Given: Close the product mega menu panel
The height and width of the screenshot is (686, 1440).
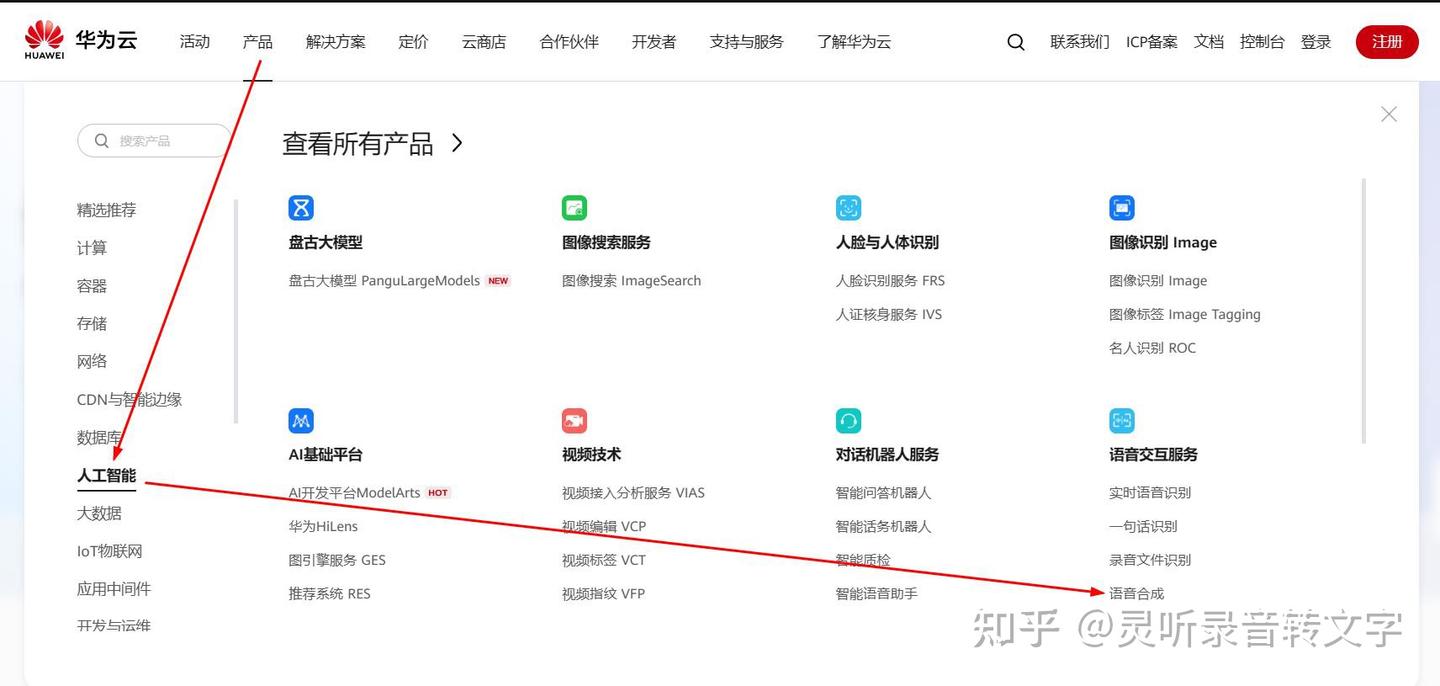Looking at the screenshot, I should pyautogui.click(x=1389, y=114).
